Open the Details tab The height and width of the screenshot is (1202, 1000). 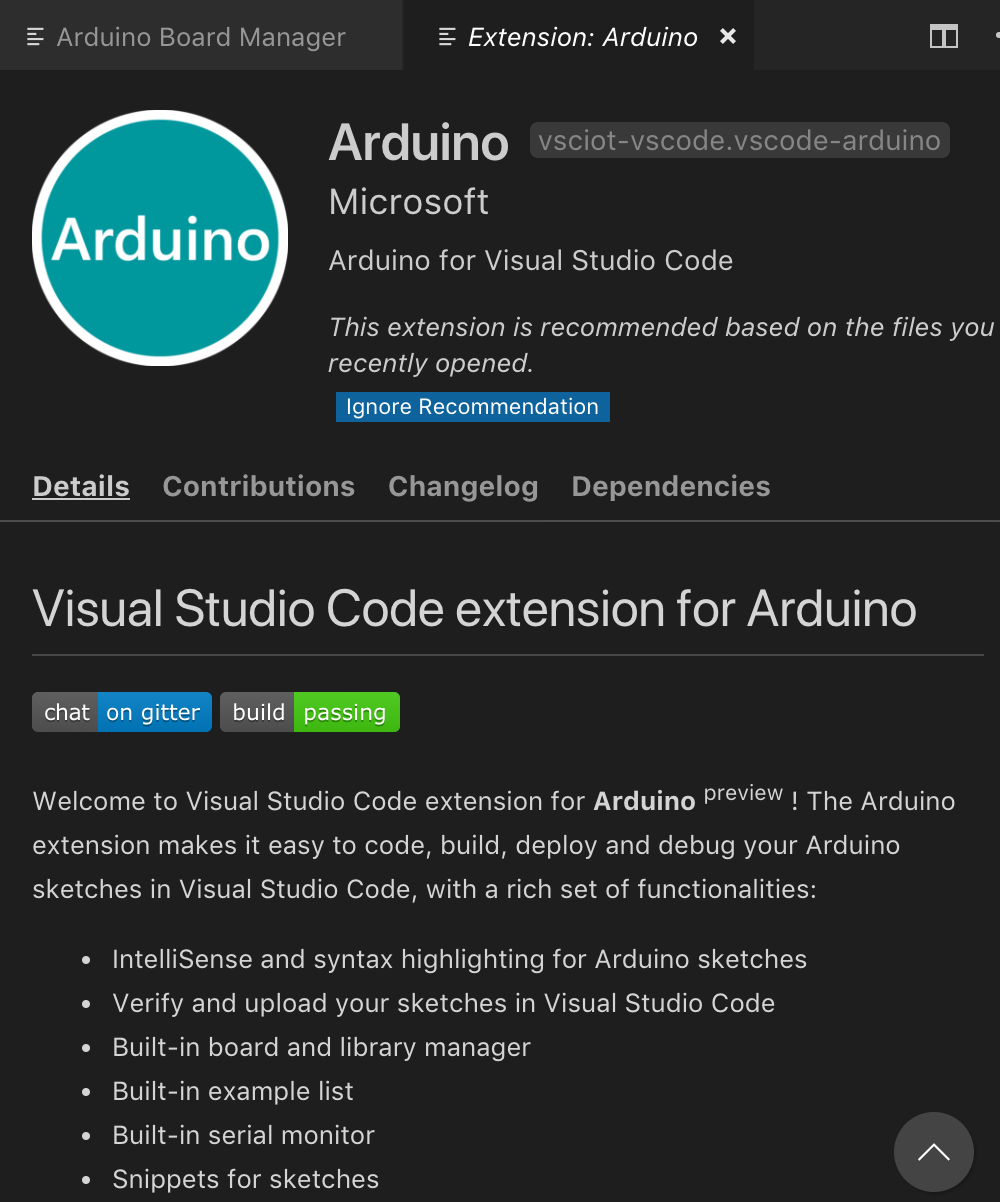point(81,487)
